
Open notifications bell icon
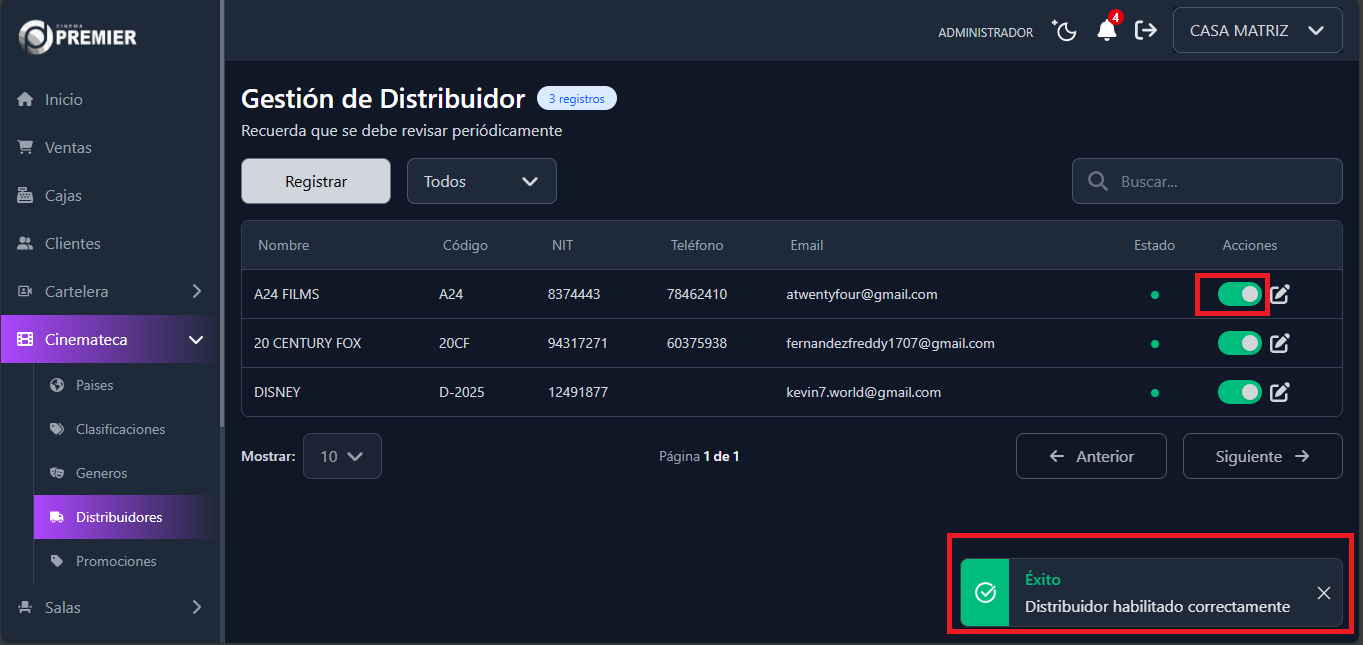(x=1106, y=31)
